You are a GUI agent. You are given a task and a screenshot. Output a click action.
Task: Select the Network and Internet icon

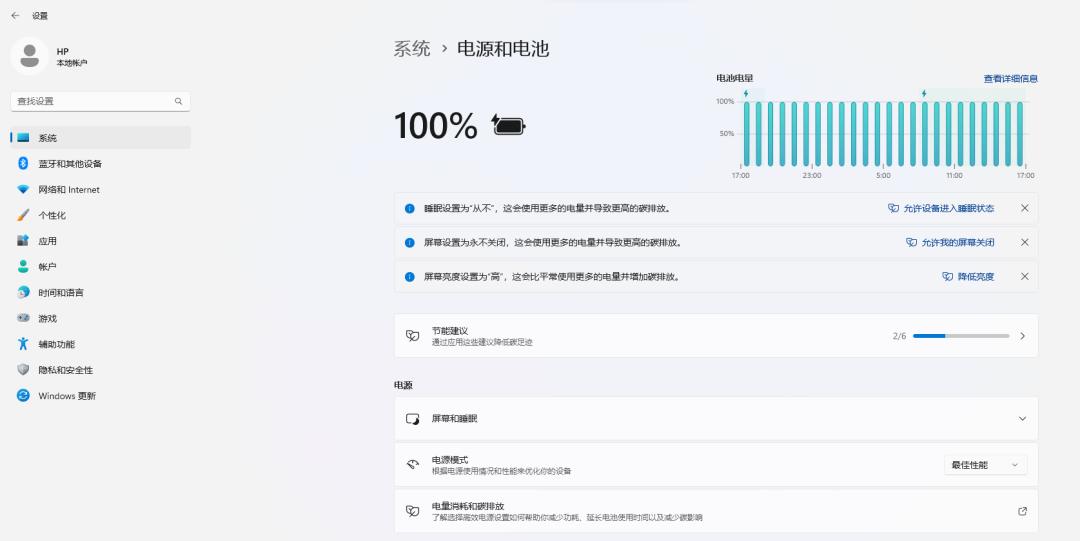click(23, 190)
